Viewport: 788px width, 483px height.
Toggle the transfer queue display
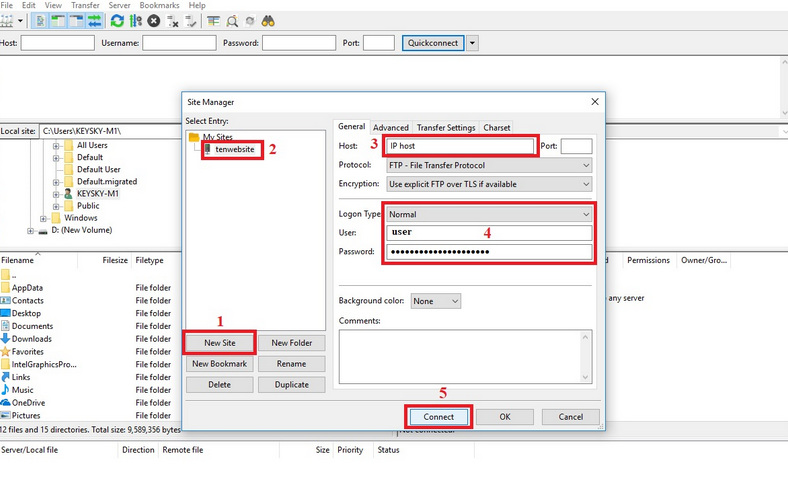[x=94, y=20]
